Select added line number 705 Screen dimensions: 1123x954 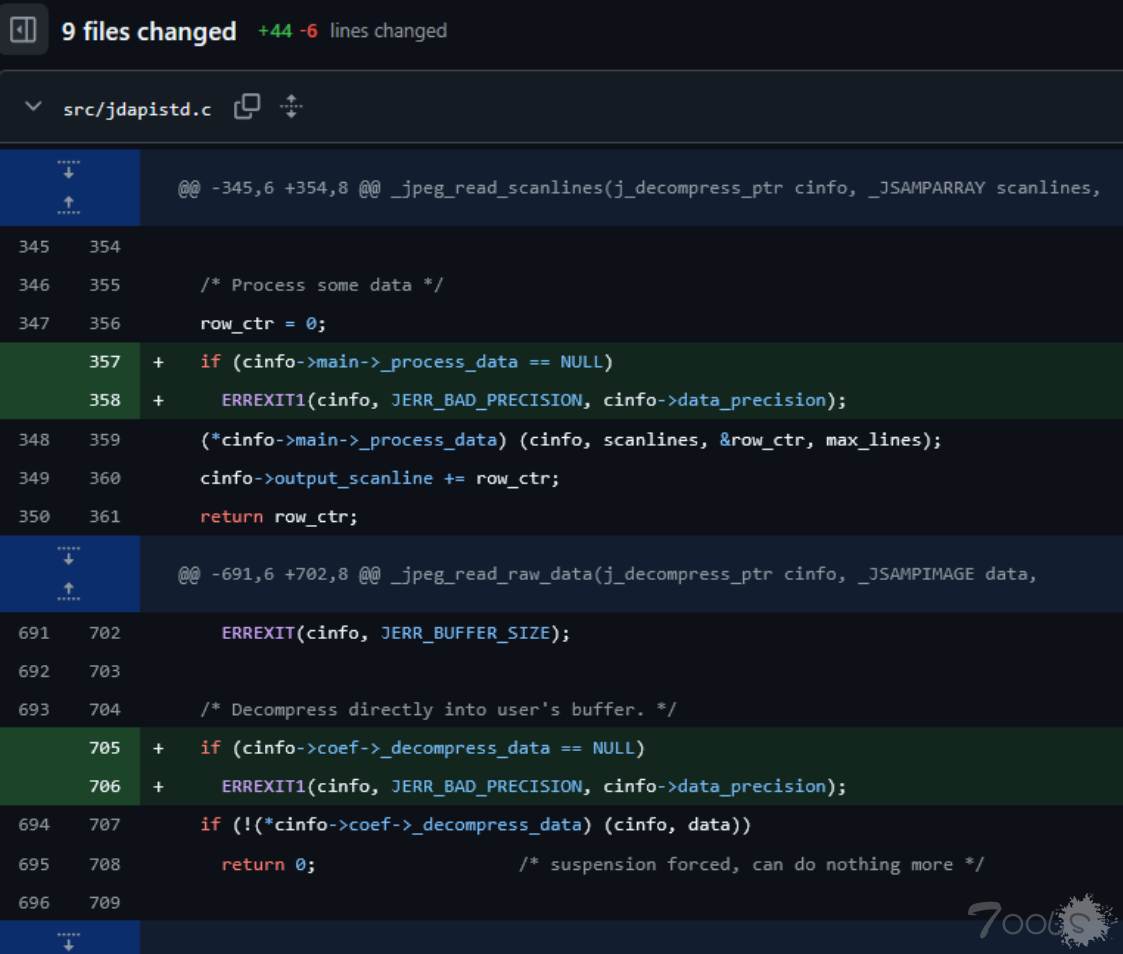[104, 748]
